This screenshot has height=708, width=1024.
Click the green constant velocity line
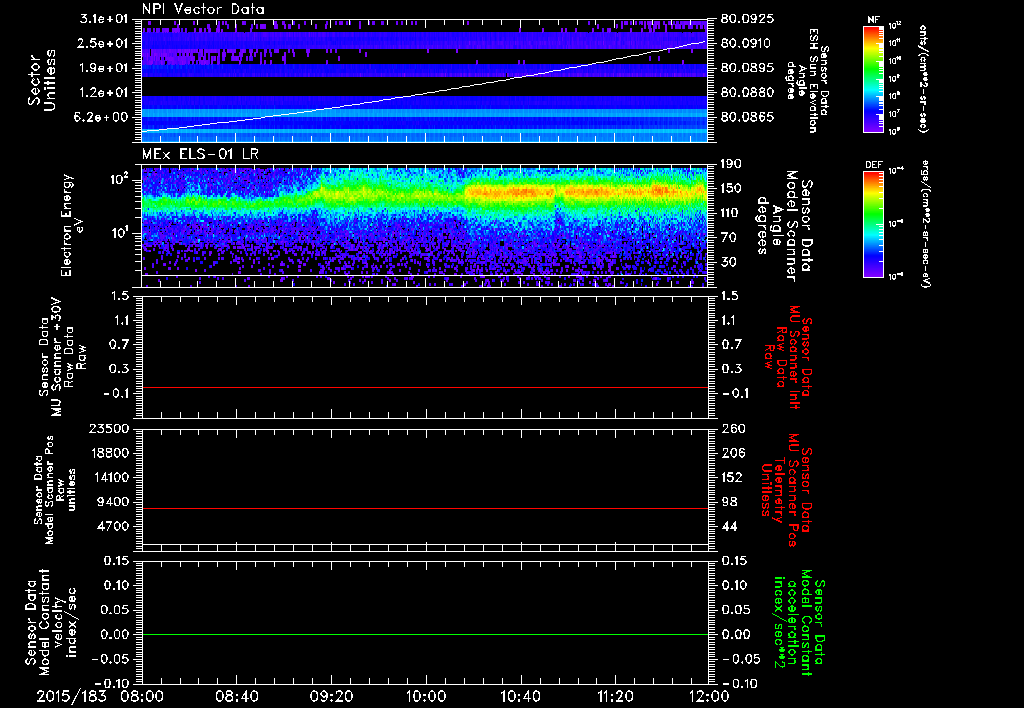point(425,635)
